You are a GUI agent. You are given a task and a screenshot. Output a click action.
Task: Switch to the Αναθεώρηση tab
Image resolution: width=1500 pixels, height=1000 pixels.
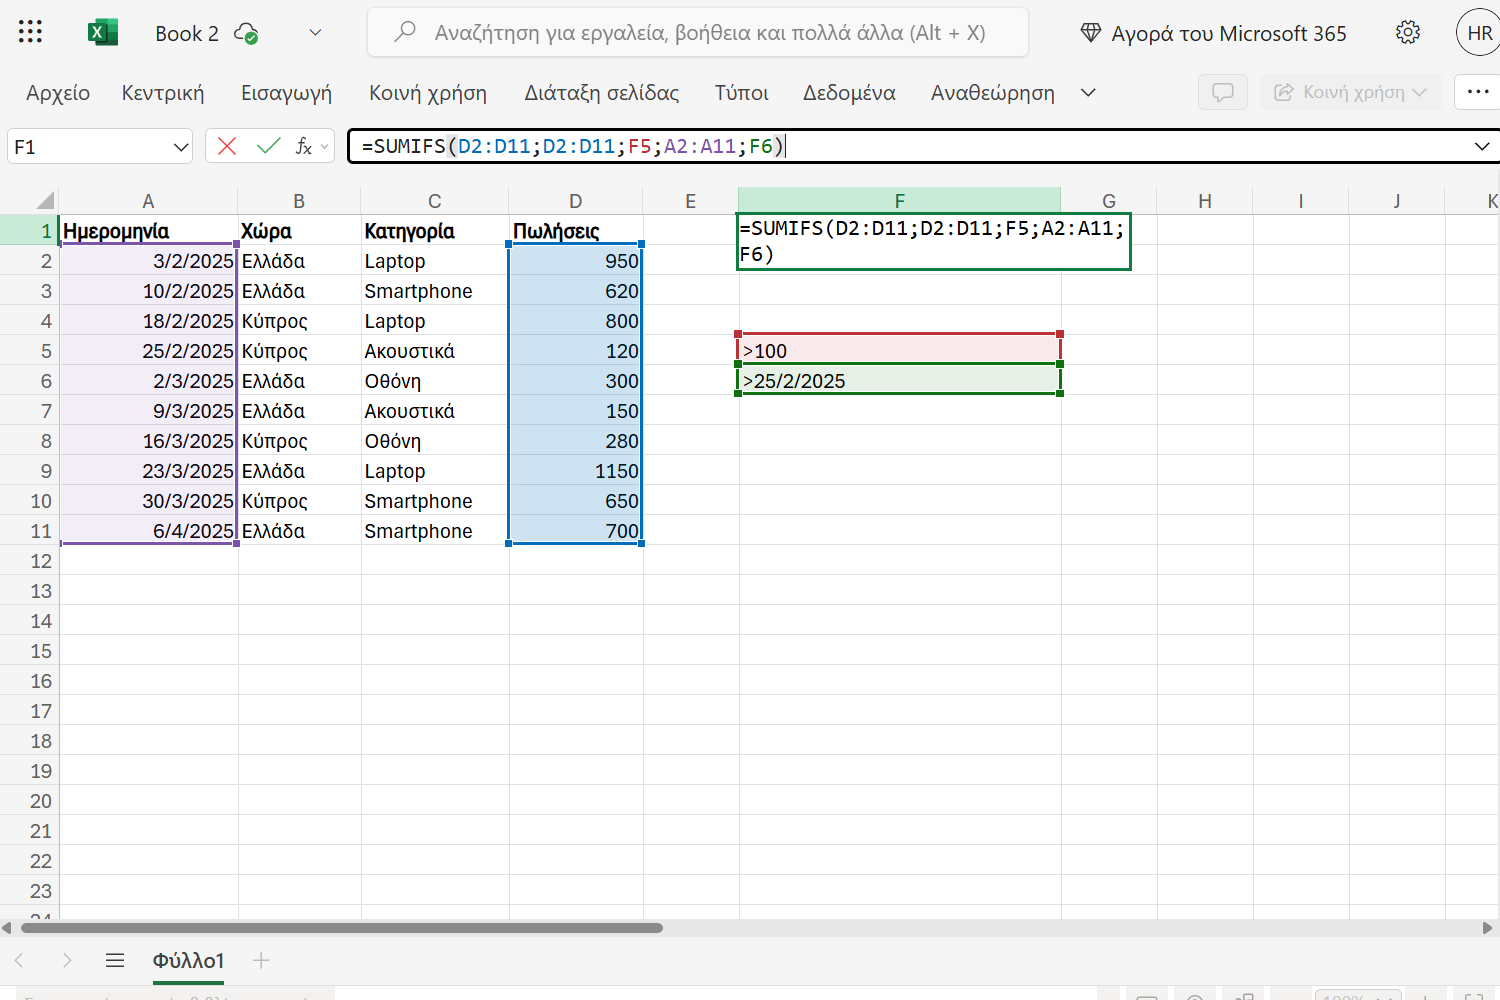(x=993, y=93)
